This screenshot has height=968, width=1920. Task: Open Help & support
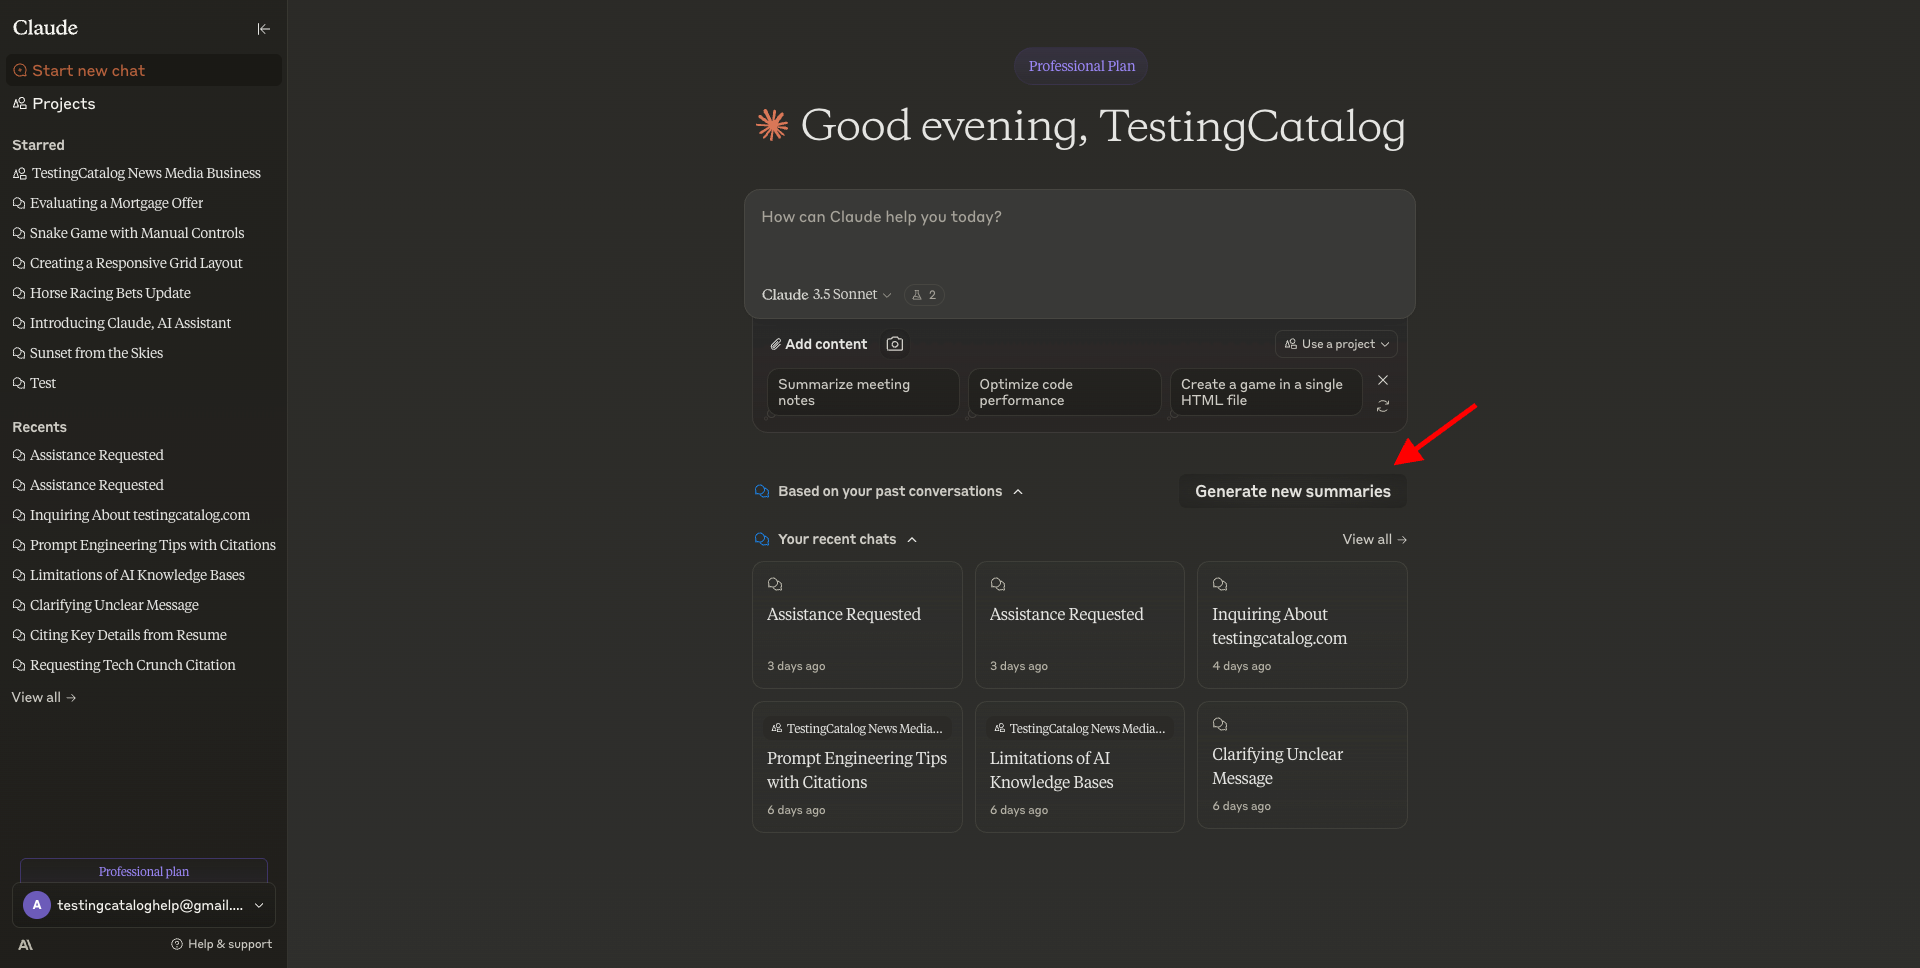coord(221,944)
